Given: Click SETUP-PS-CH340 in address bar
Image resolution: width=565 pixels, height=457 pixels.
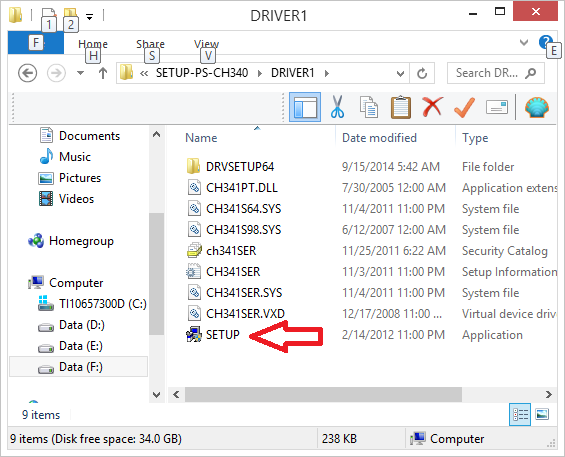Looking at the screenshot, I should 202,73.
